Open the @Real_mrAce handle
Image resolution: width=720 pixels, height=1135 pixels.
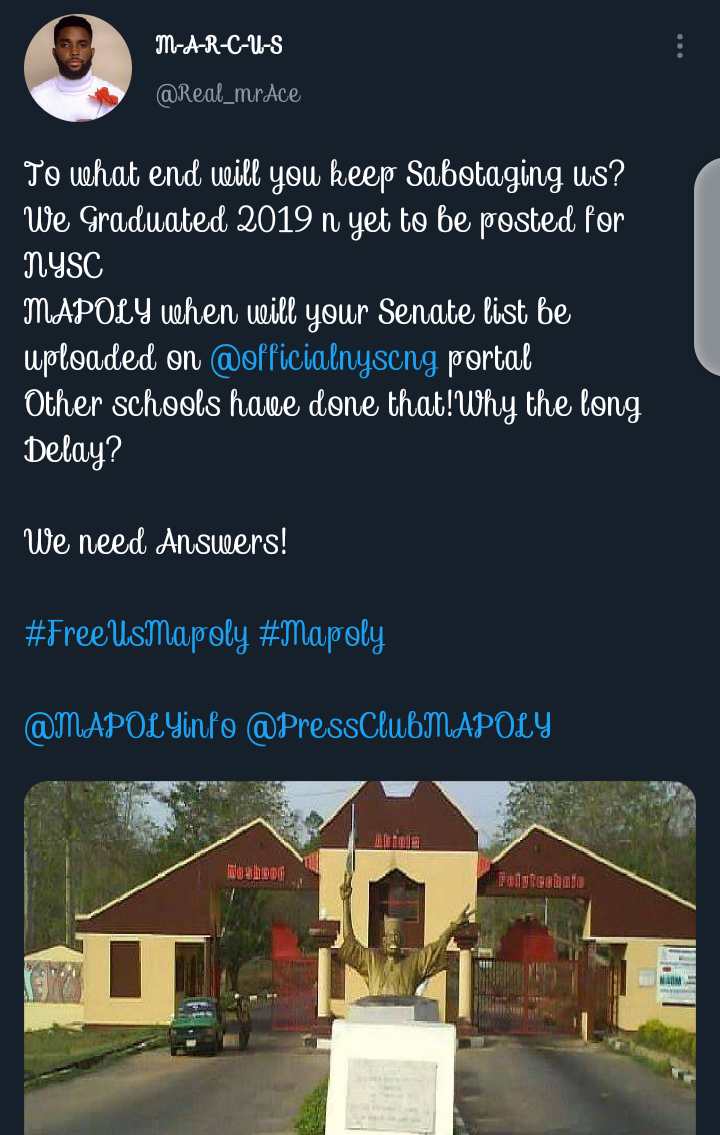[x=228, y=94]
